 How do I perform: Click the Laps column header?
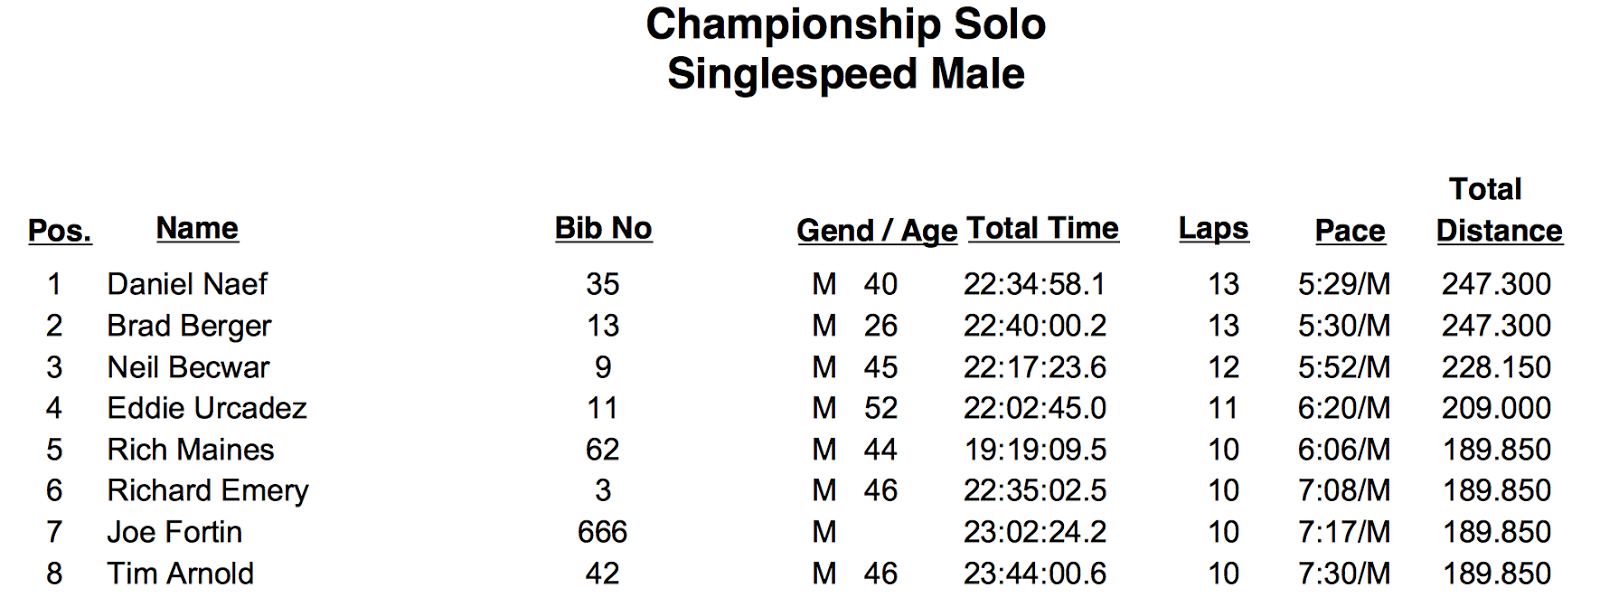pos(1213,228)
